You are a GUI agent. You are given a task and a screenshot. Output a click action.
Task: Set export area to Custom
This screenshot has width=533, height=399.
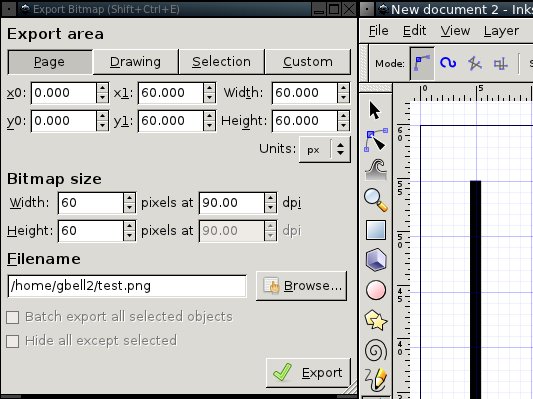click(x=308, y=62)
